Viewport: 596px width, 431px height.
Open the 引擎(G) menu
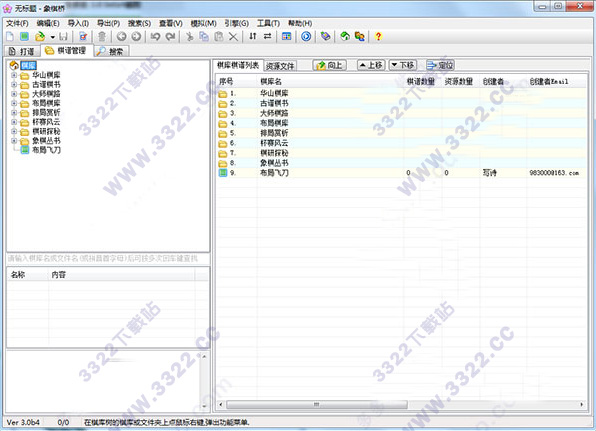click(x=236, y=23)
